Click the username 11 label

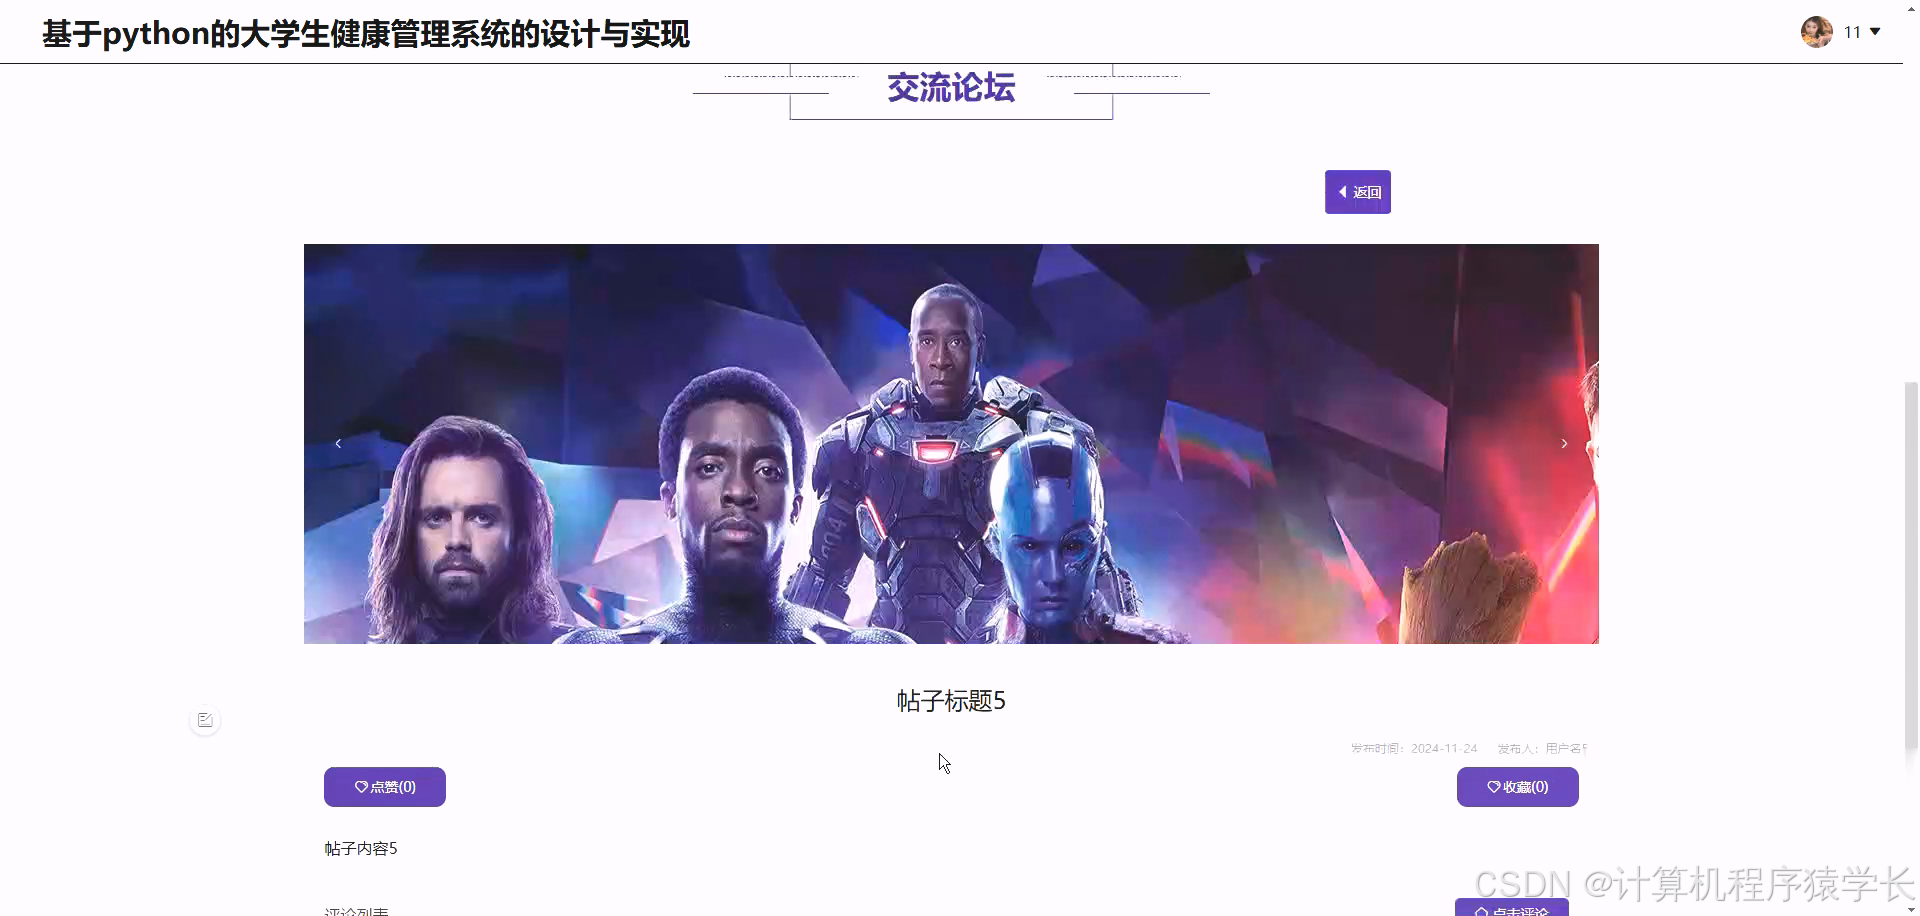pyautogui.click(x=1852, y=32)
